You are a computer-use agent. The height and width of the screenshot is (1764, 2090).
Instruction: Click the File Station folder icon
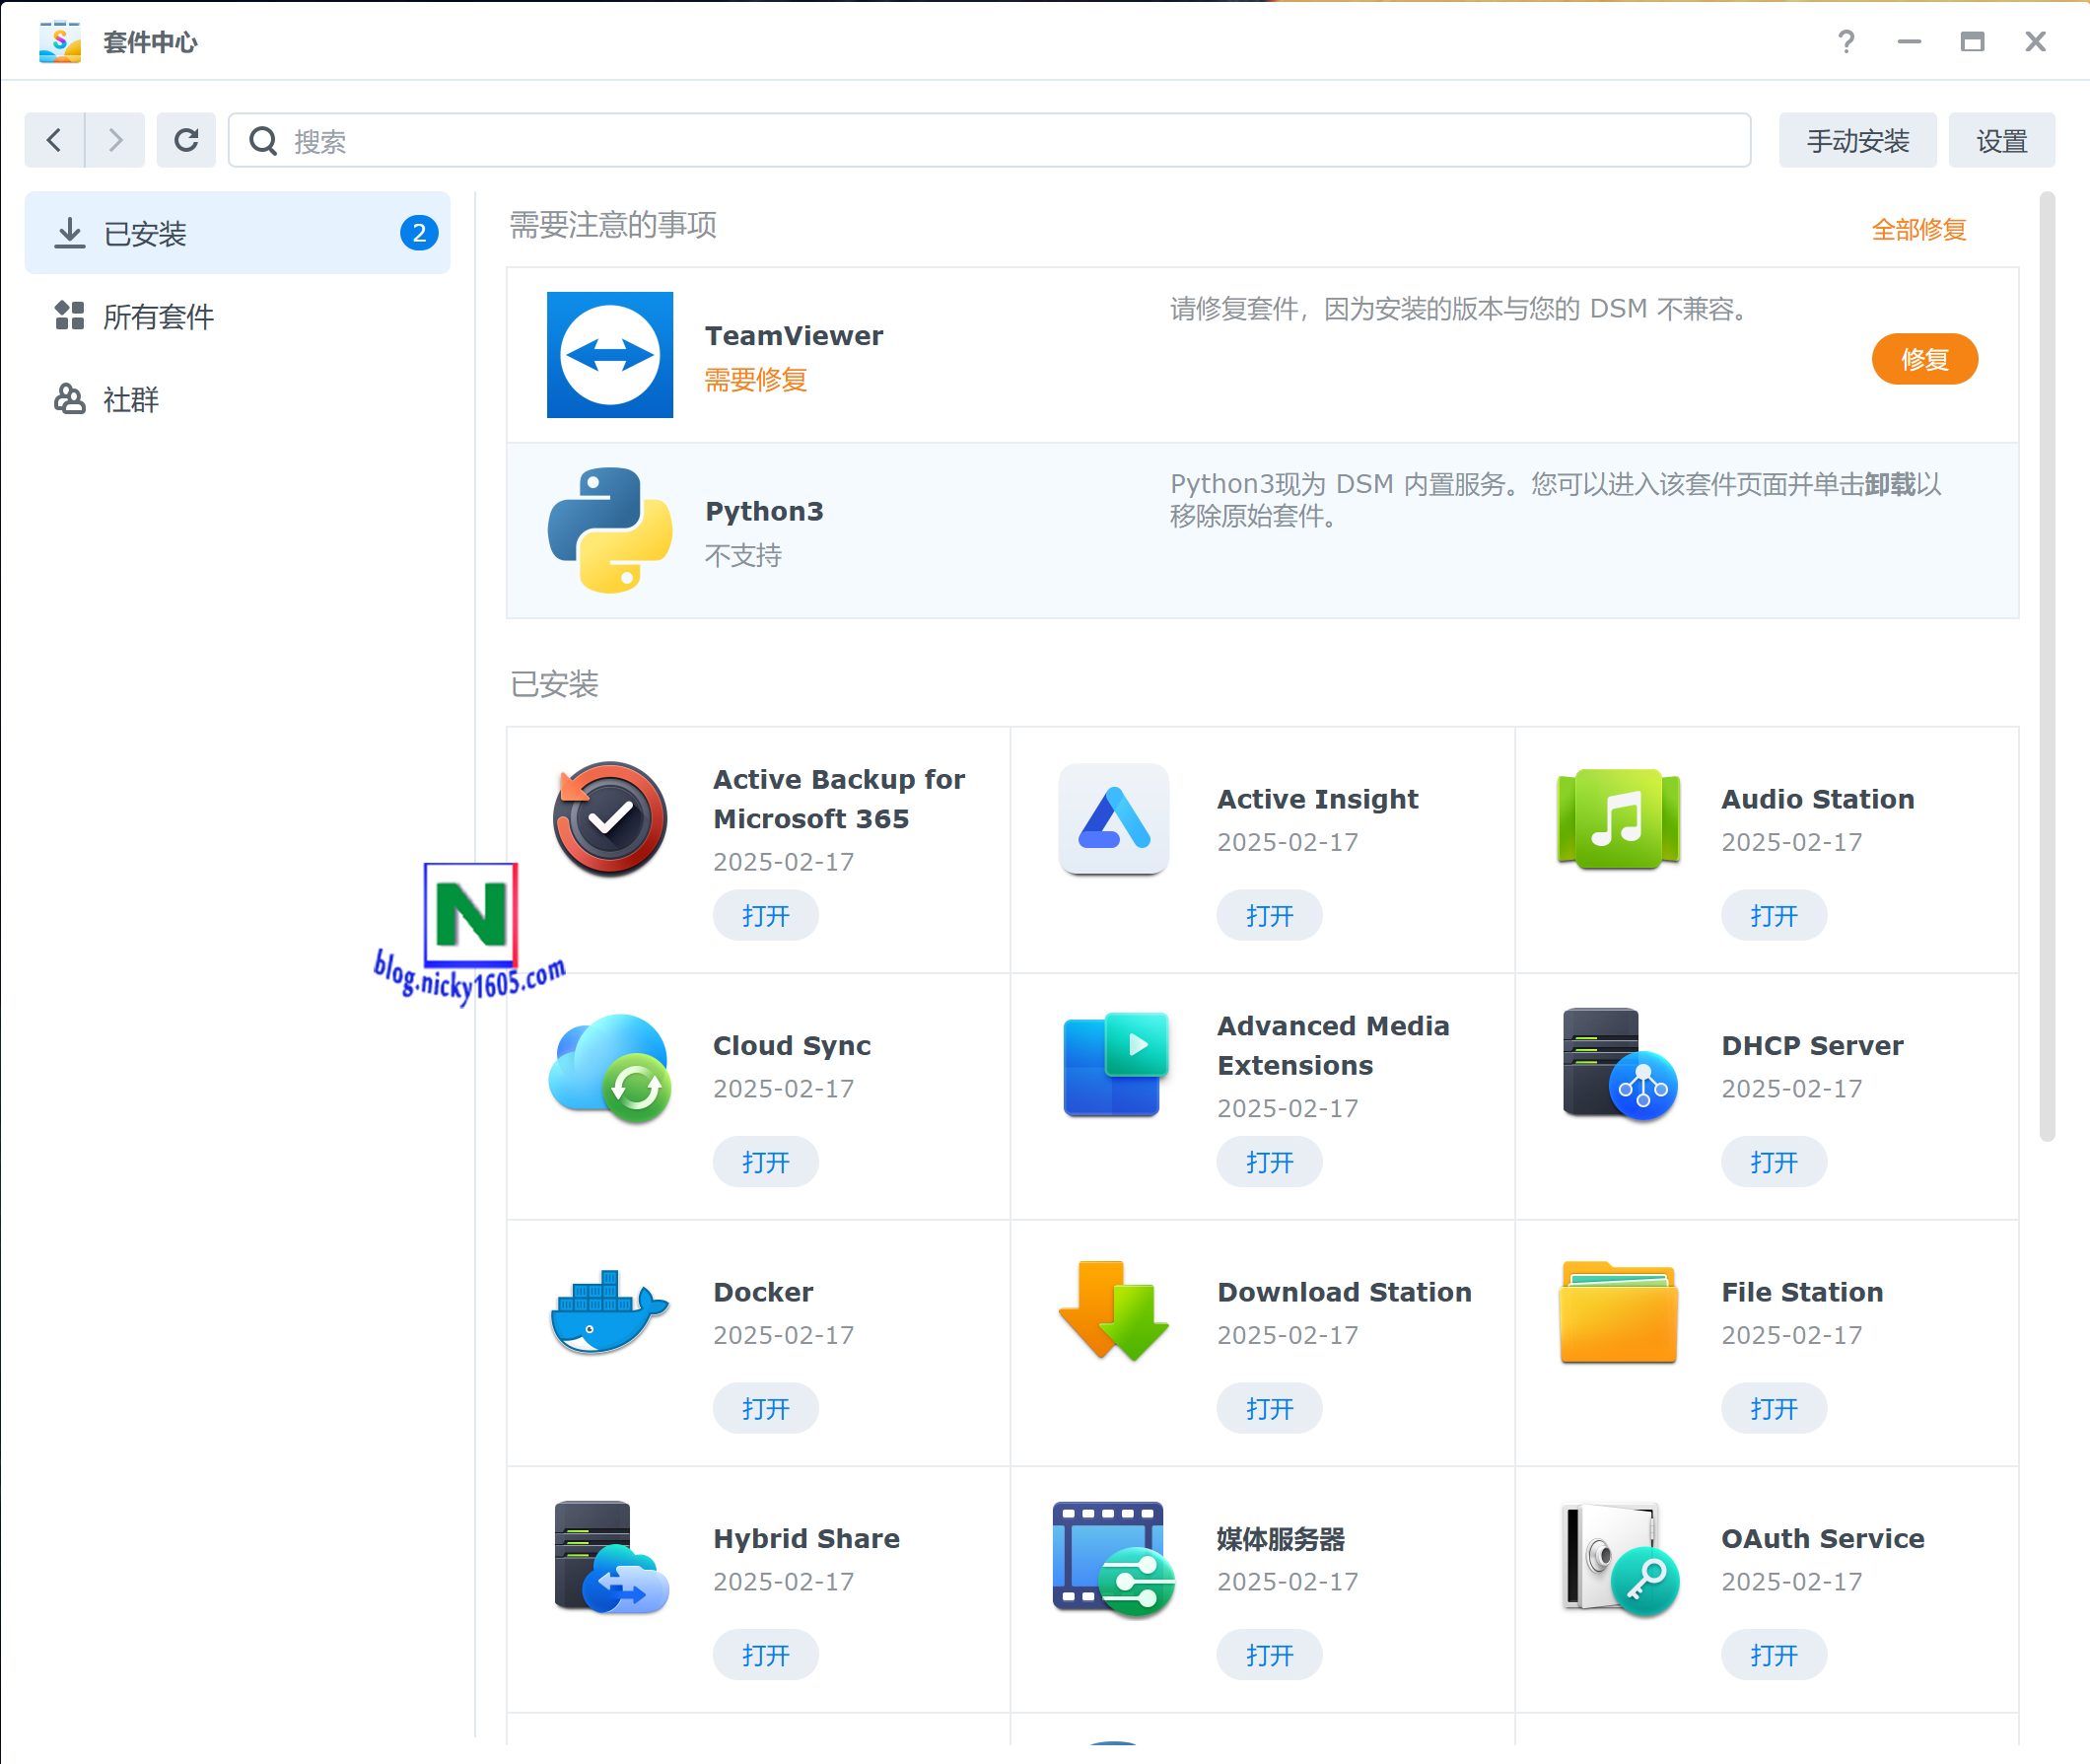[x=1617, y=1312]
